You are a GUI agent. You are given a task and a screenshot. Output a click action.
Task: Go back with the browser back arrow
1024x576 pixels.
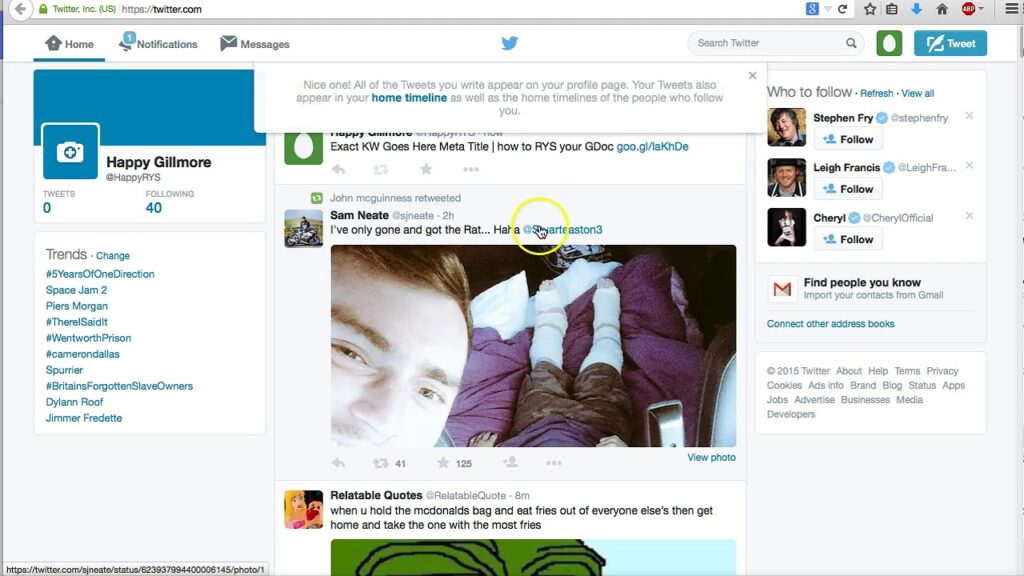[20, 9]
